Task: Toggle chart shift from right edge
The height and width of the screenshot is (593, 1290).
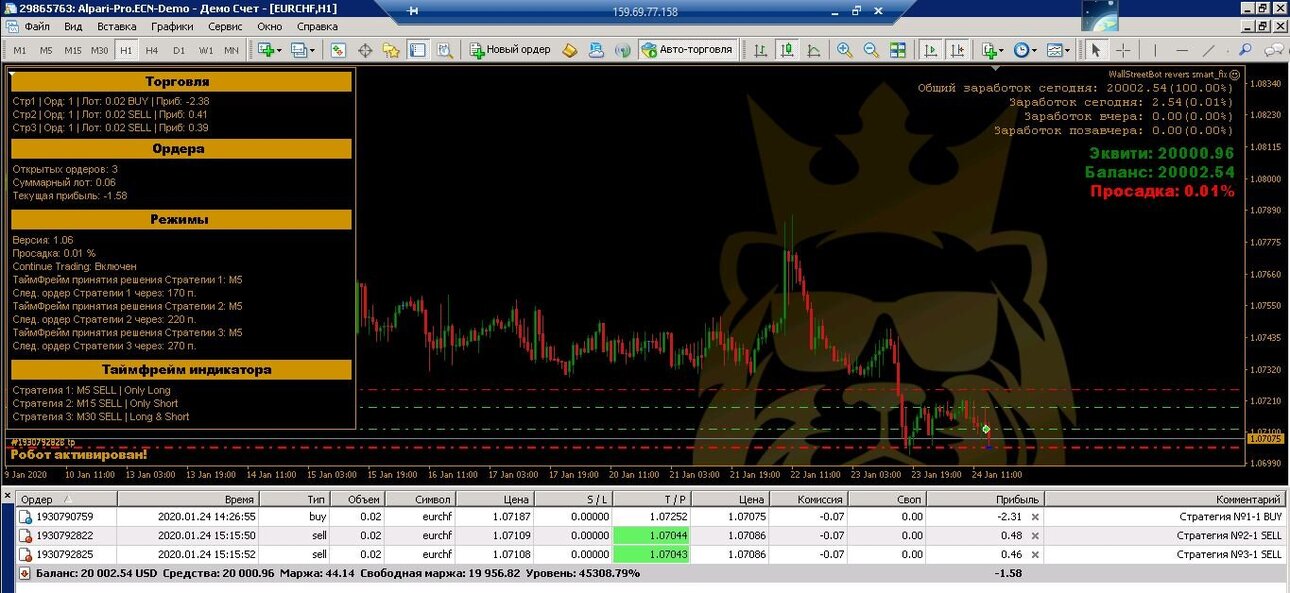Action: click(958, 50)
